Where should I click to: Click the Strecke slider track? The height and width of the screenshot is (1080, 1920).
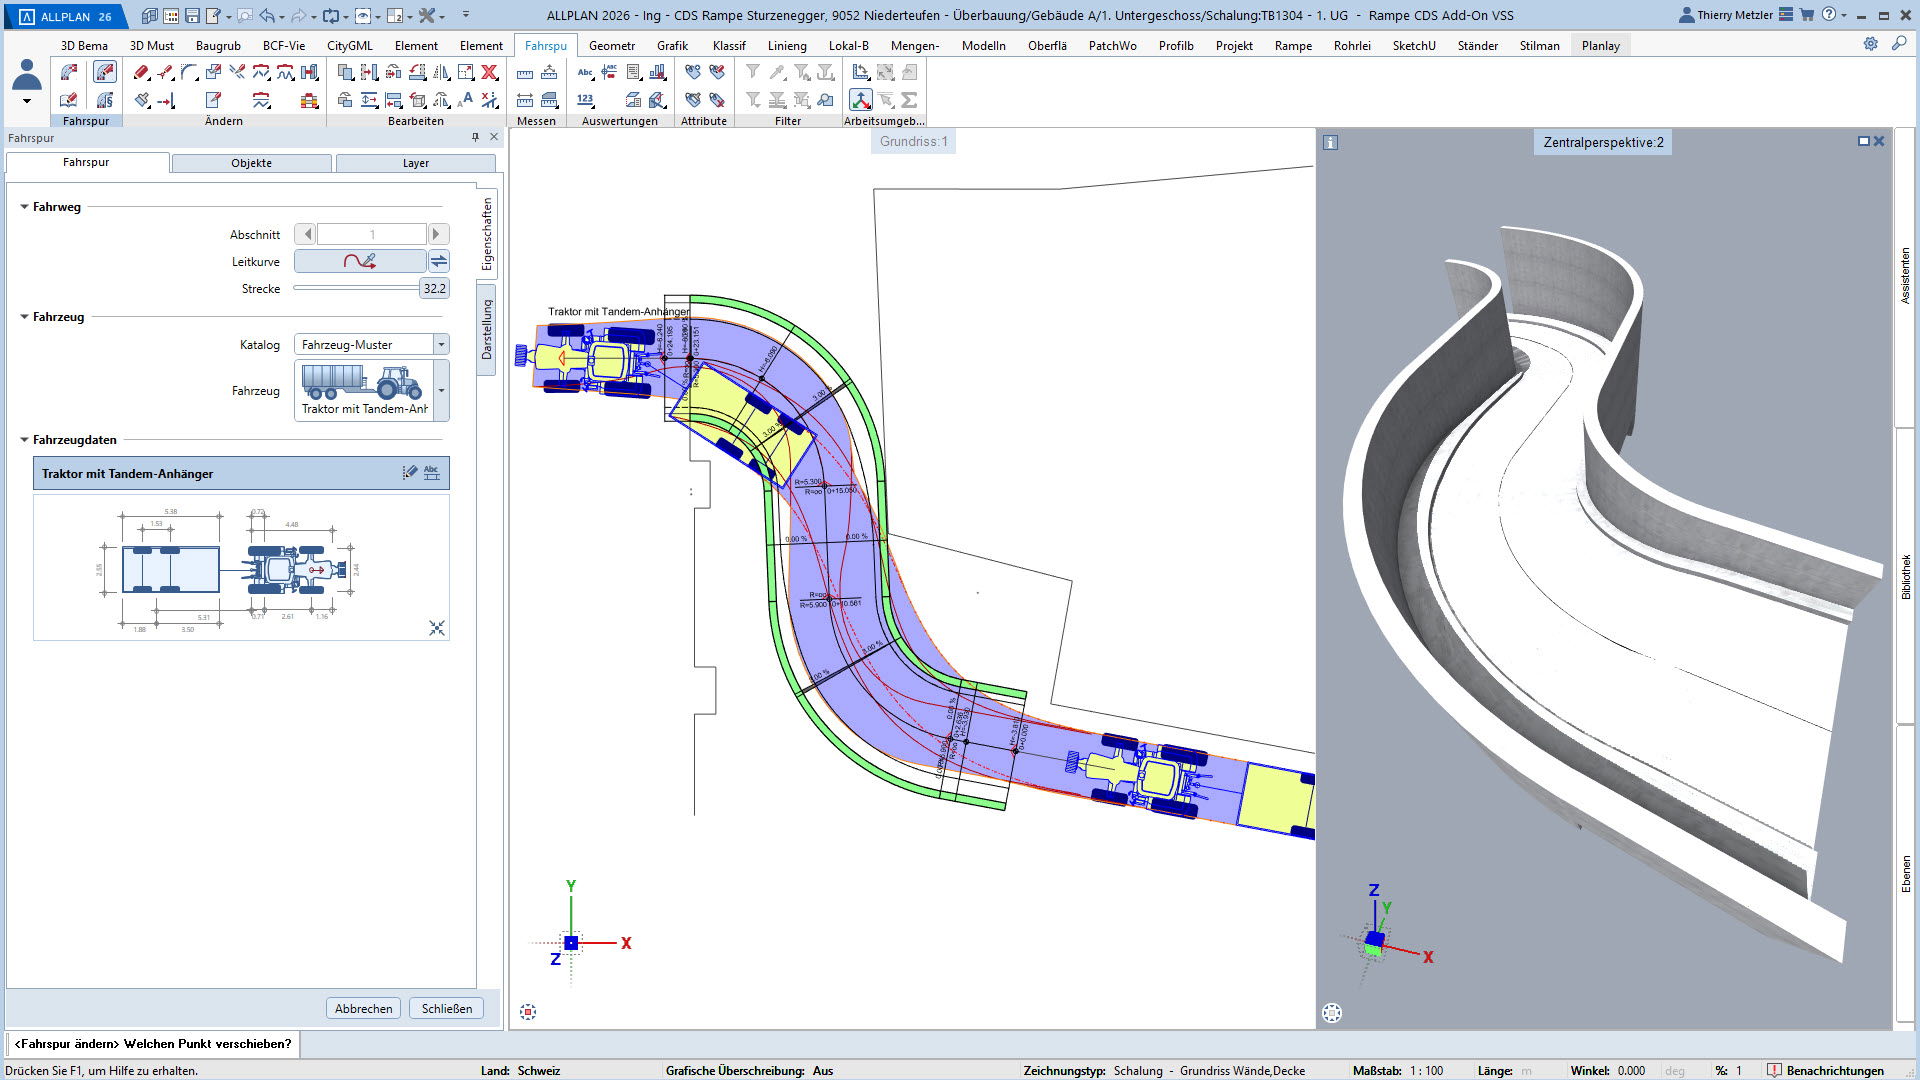(x=355, y=288)
